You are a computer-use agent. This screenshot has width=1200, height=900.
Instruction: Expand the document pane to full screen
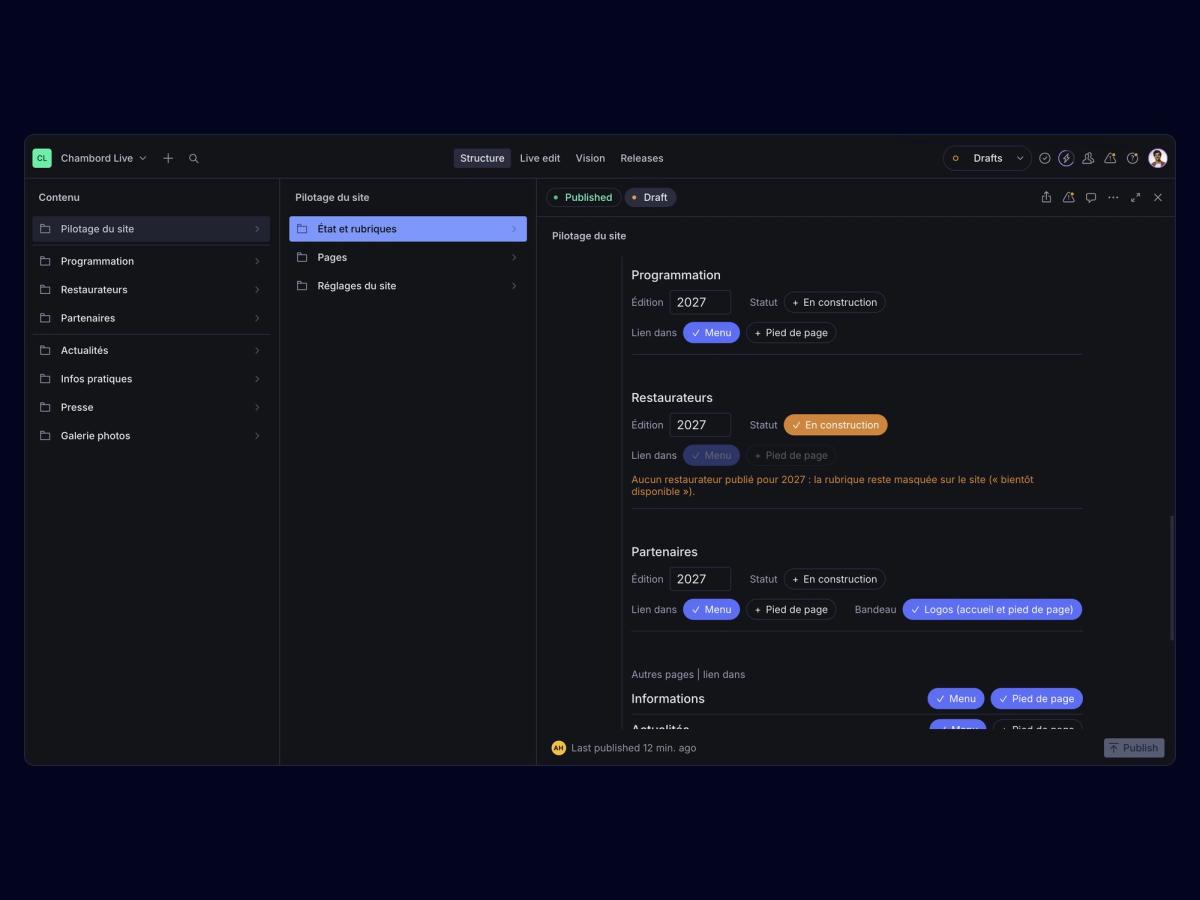[1136, 197]
